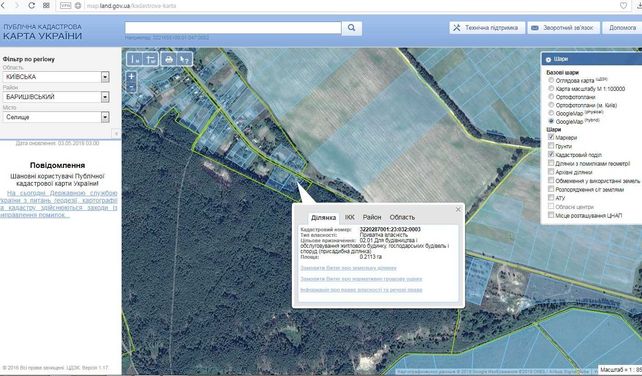Activate the parcel info pointer tool

tap(185, 59)
